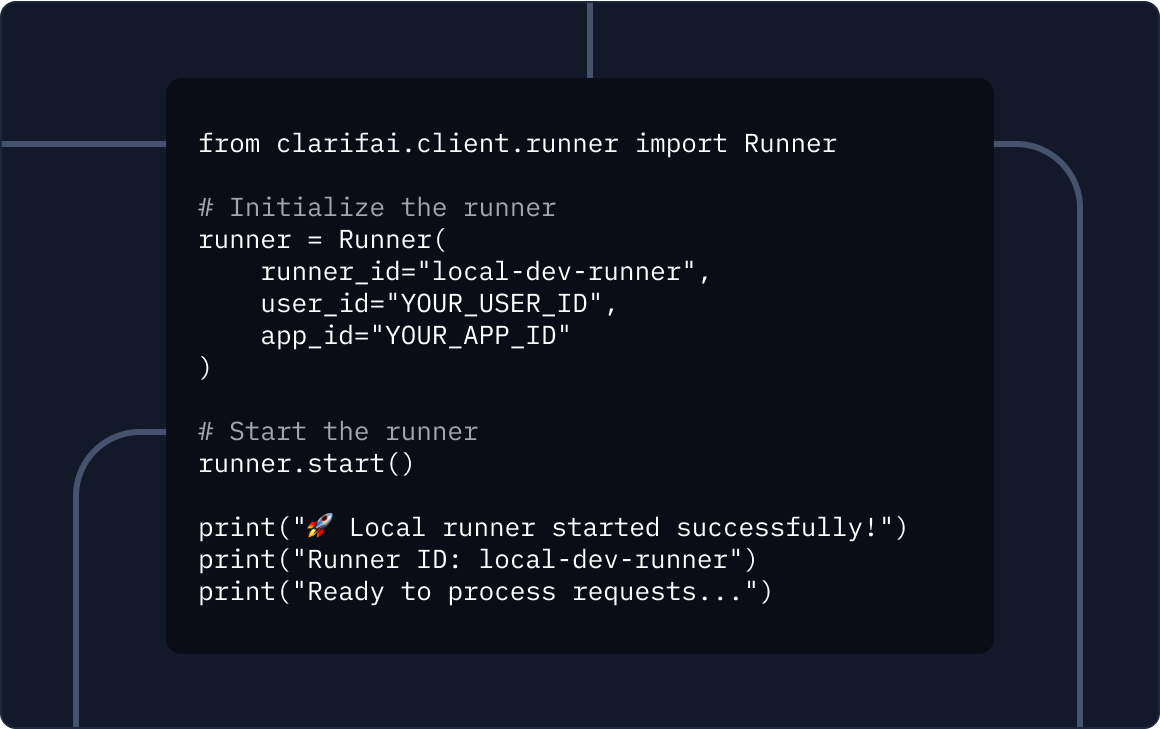This screenshot has width=1160, height=729.
Task: Click the "Ready to process requests..." print line
Action: pyautogui.click(x=485, y=591)
